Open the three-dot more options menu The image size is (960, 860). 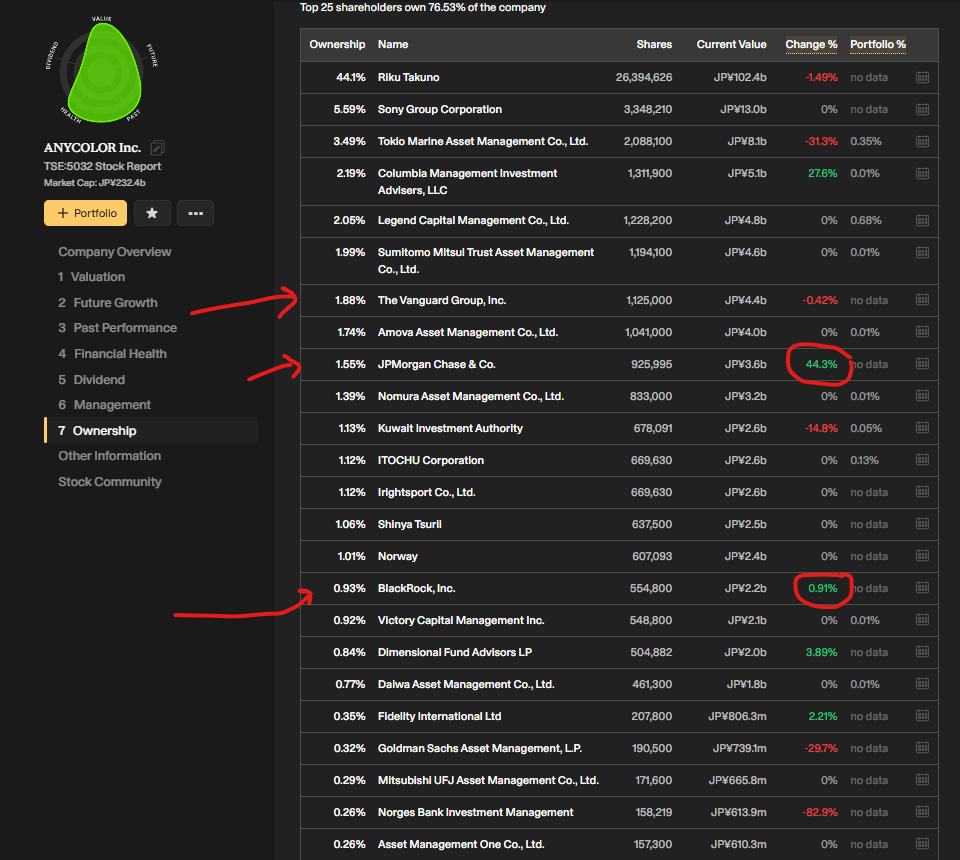click(195, 213)
